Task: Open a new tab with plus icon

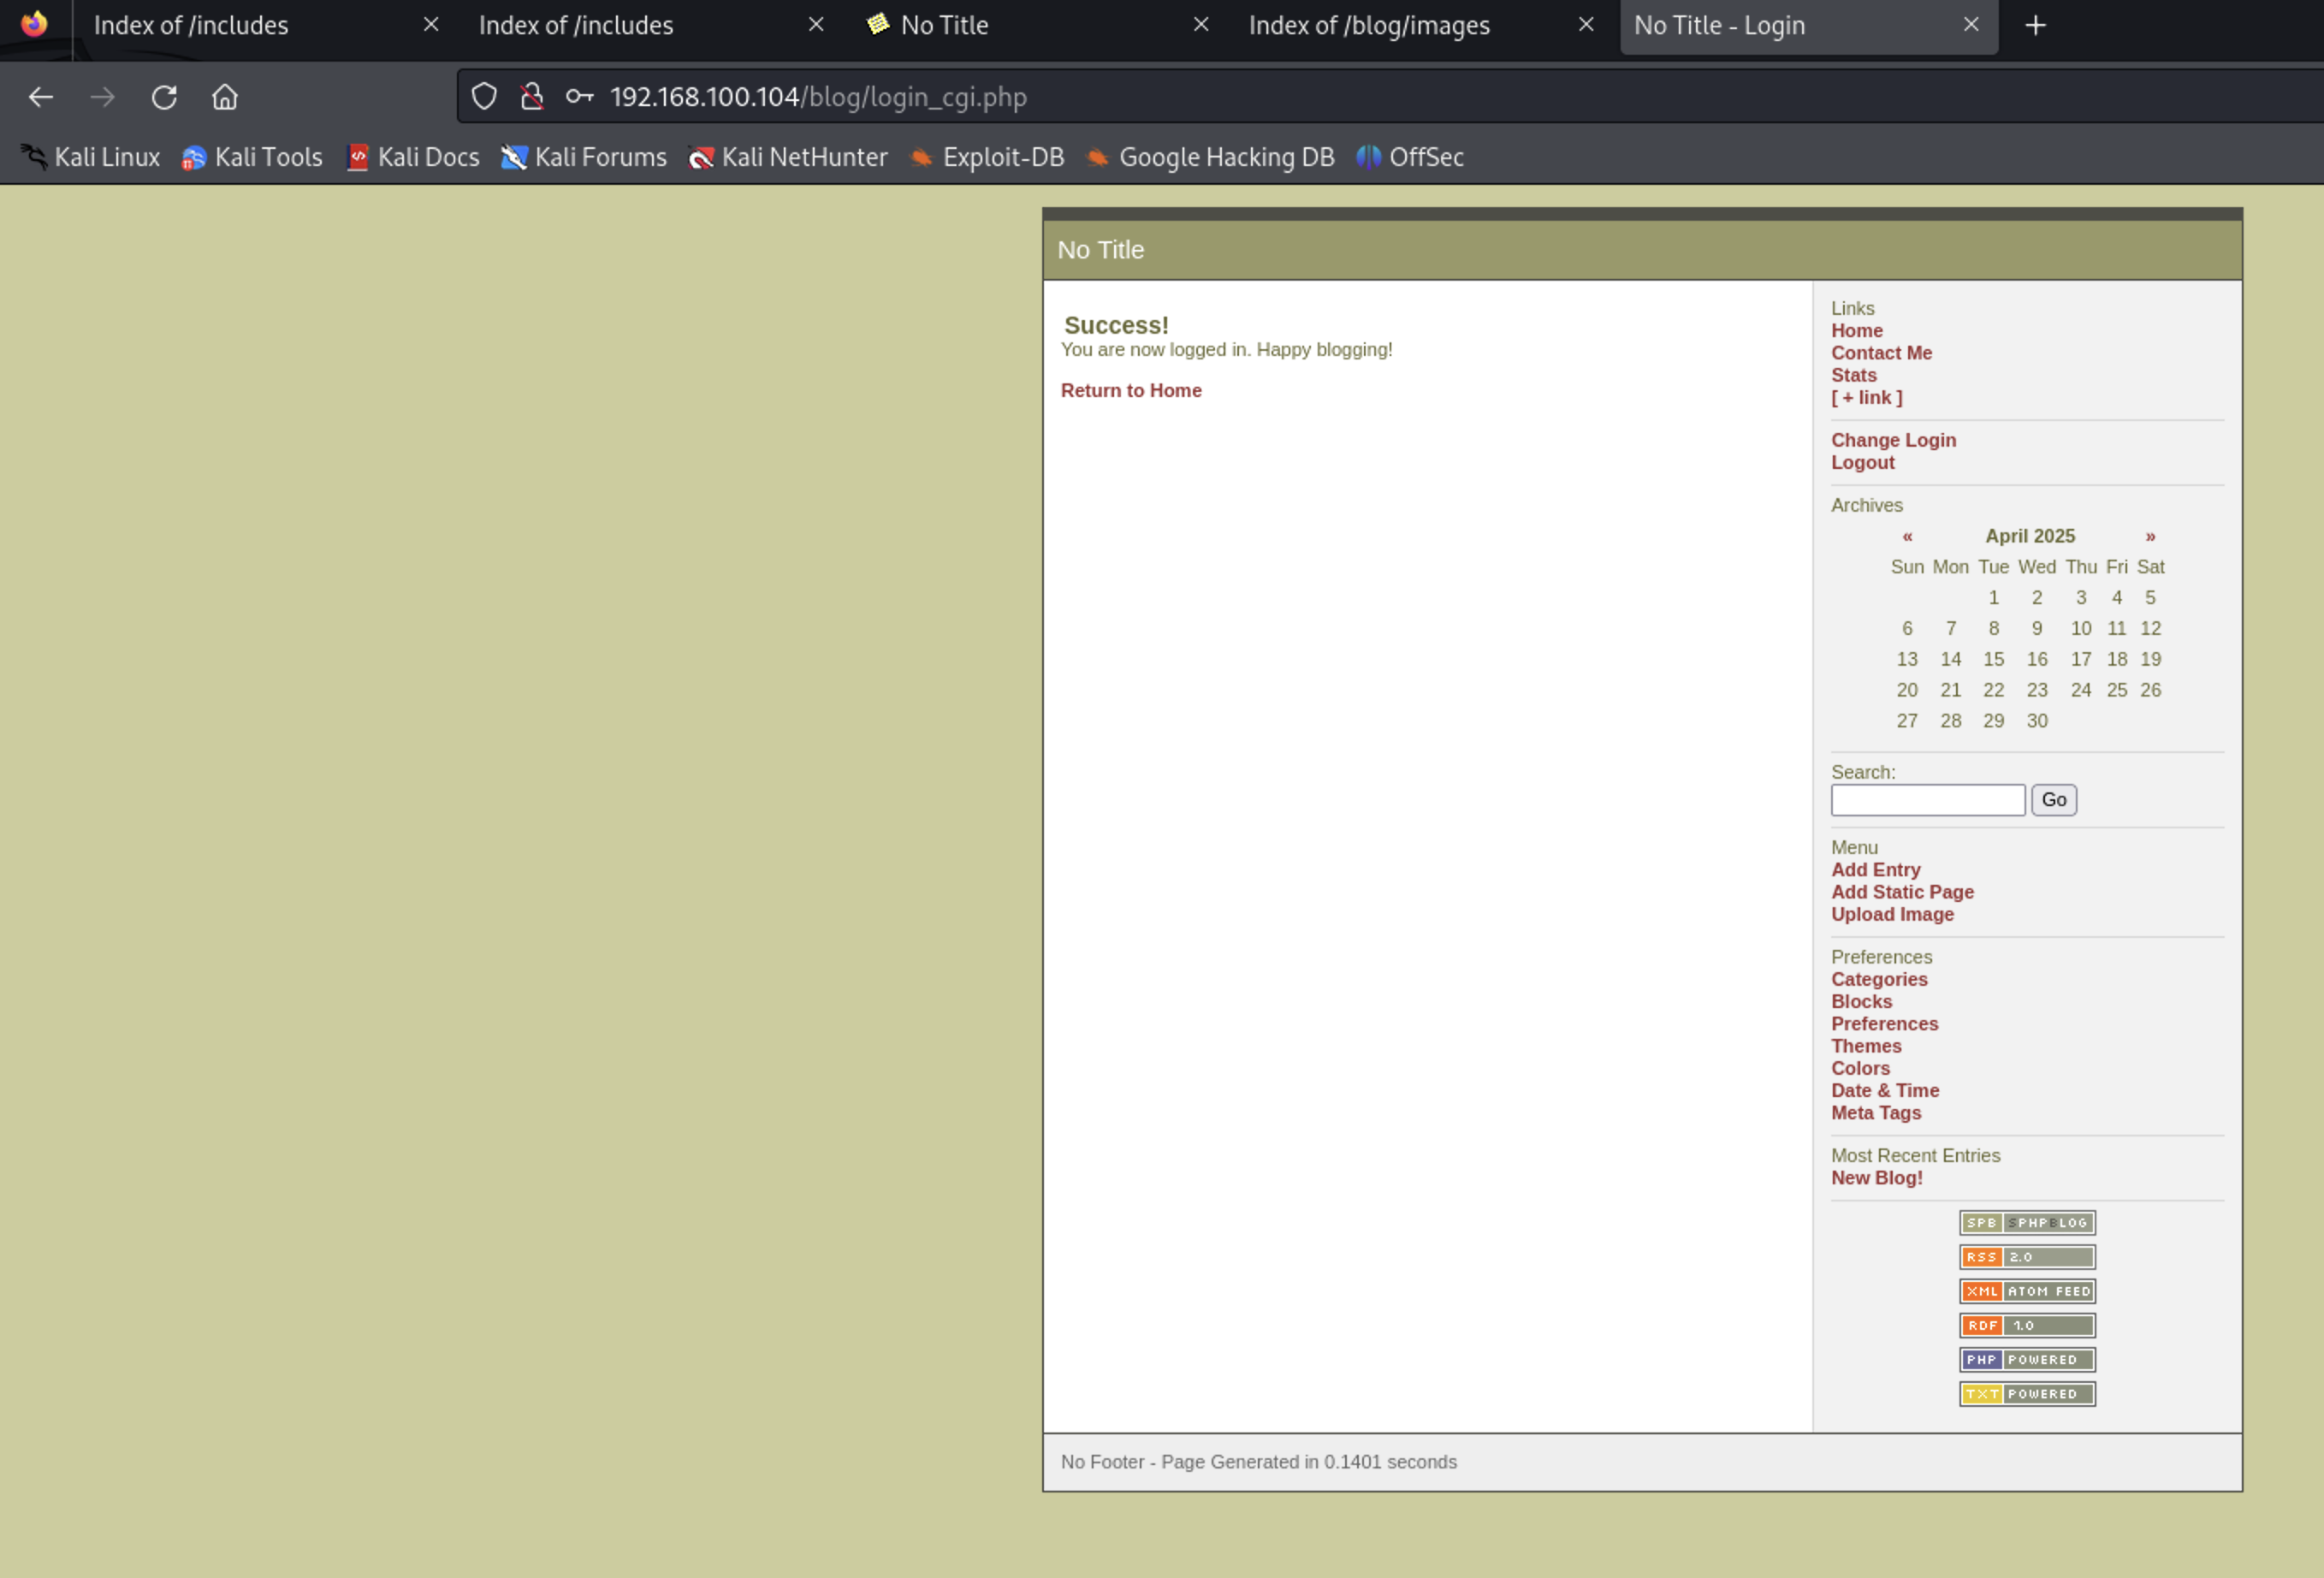Action: 2035,25
